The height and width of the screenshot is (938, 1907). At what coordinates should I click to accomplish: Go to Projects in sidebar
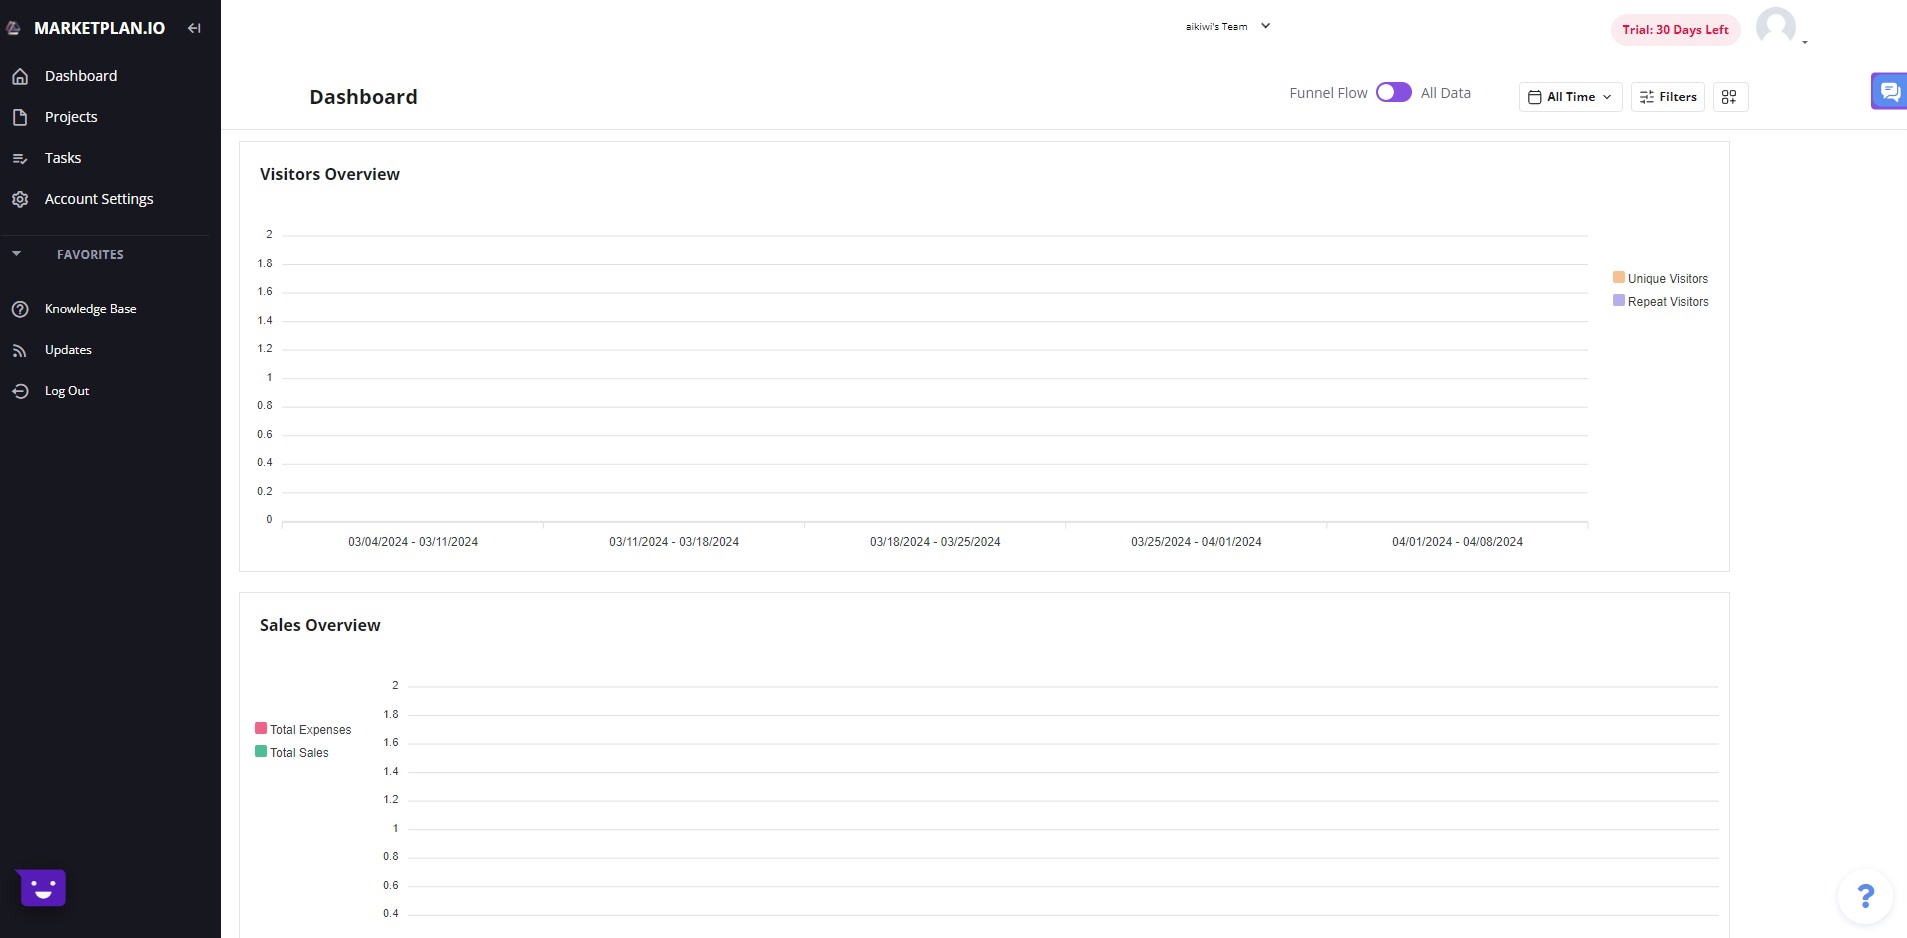(x=71, y=117)
